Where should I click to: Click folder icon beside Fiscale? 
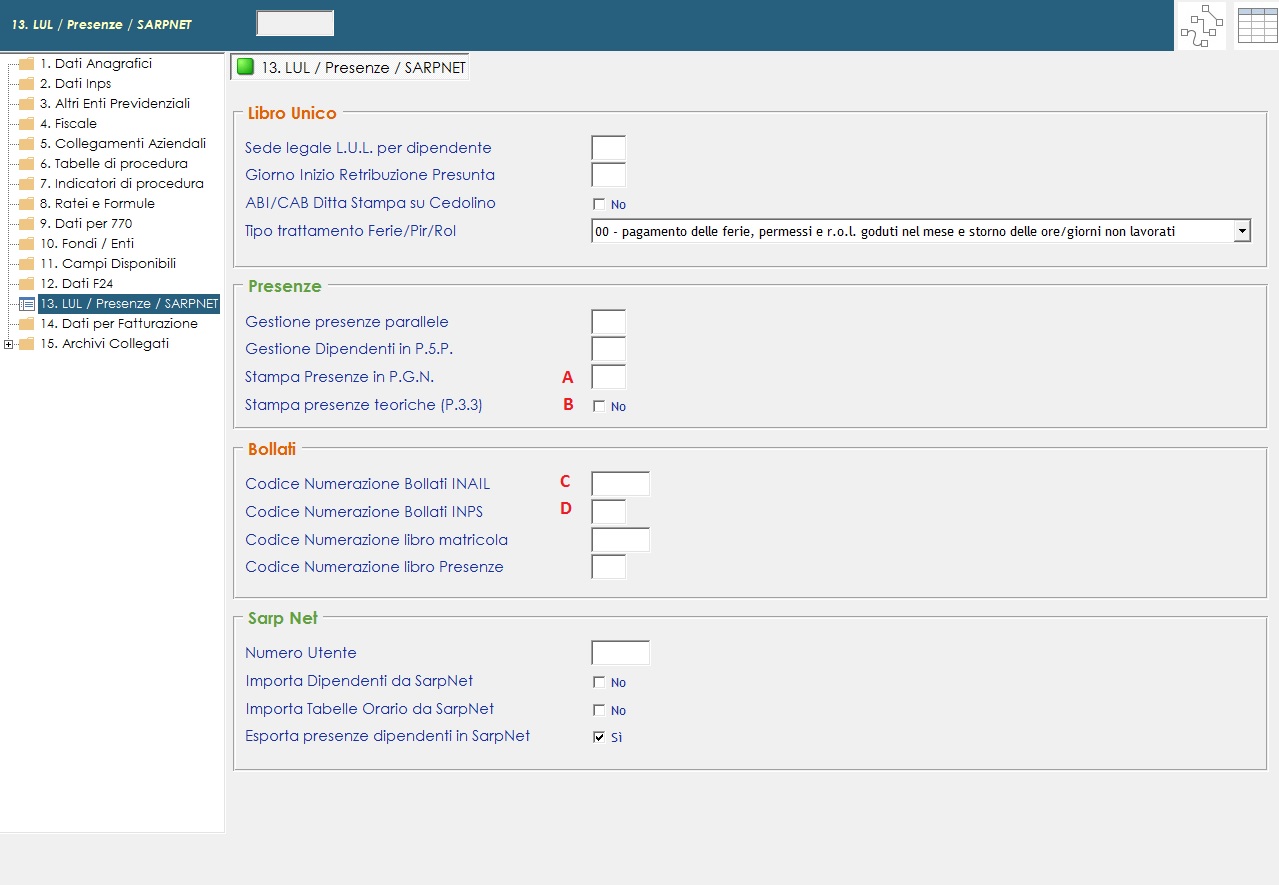pyautogui.click(x=27, y=124)
